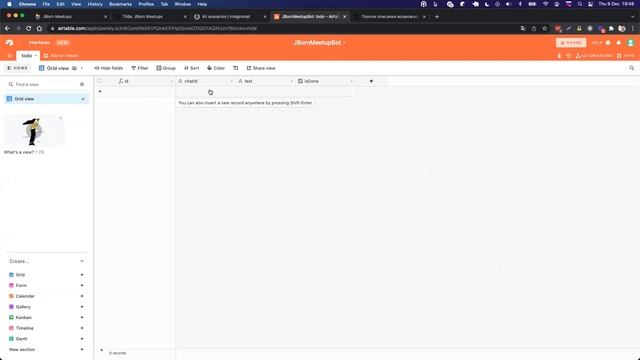Image resolution: width=640 pixels, height=360 pixels.
Task: Open the Interfaces section
Action: click(39, 42)
